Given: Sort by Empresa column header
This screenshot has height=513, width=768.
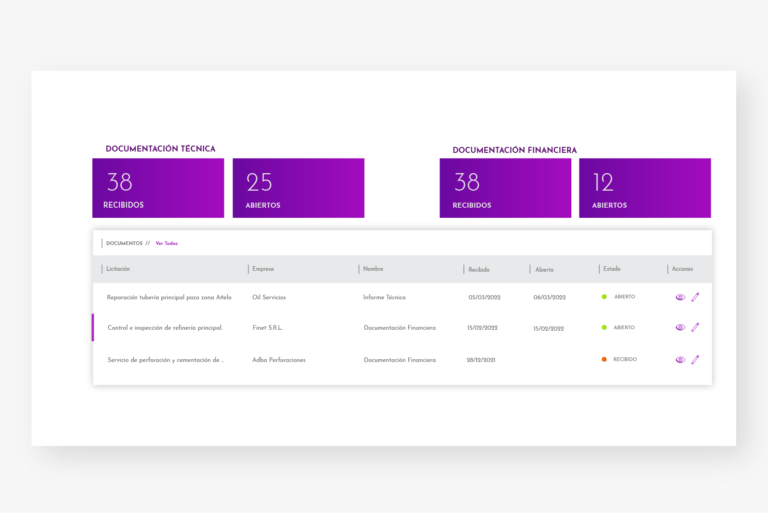Looking at the screenshot, I should (263, 269).
